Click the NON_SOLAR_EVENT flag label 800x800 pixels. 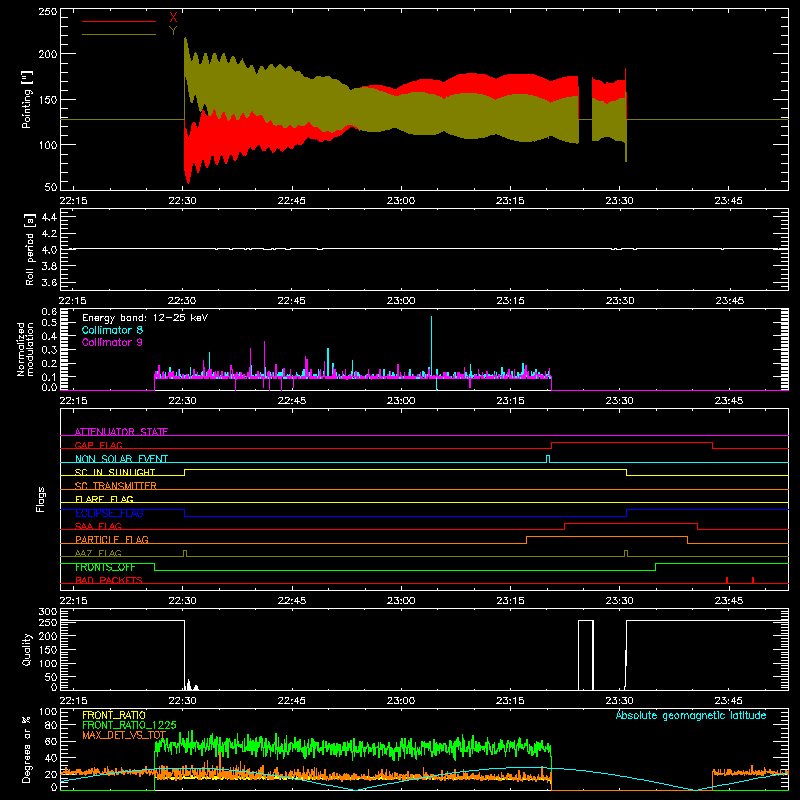[121, 459]
